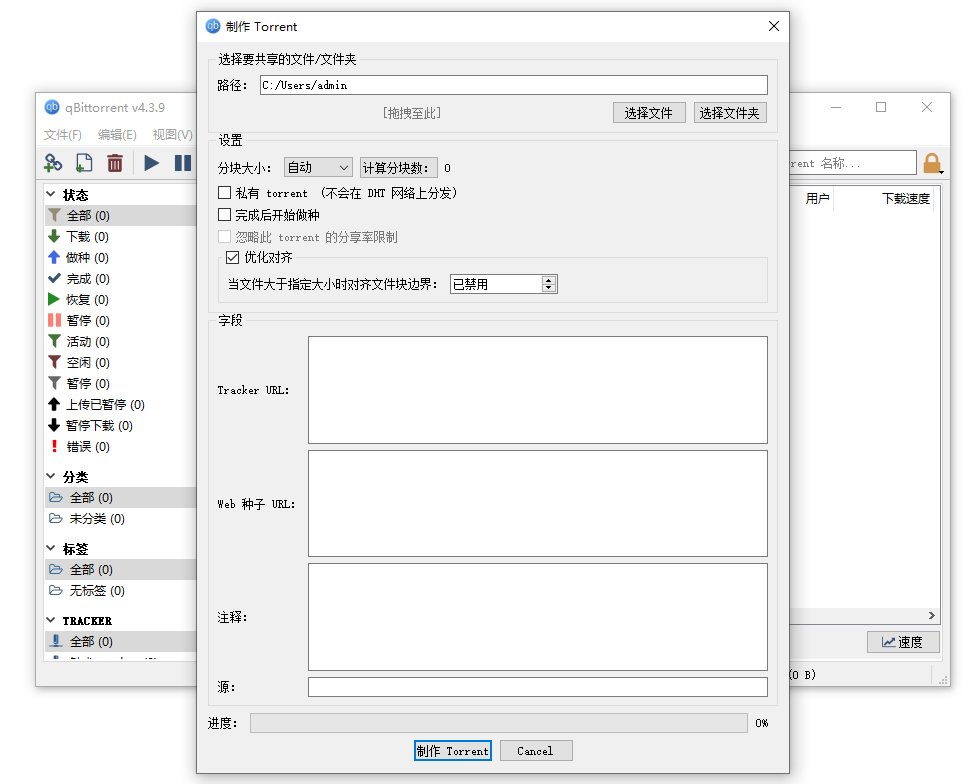Viewport: 971px width, 784px height.
Task: Click the orange lock icon
Action: pos(932,163)
